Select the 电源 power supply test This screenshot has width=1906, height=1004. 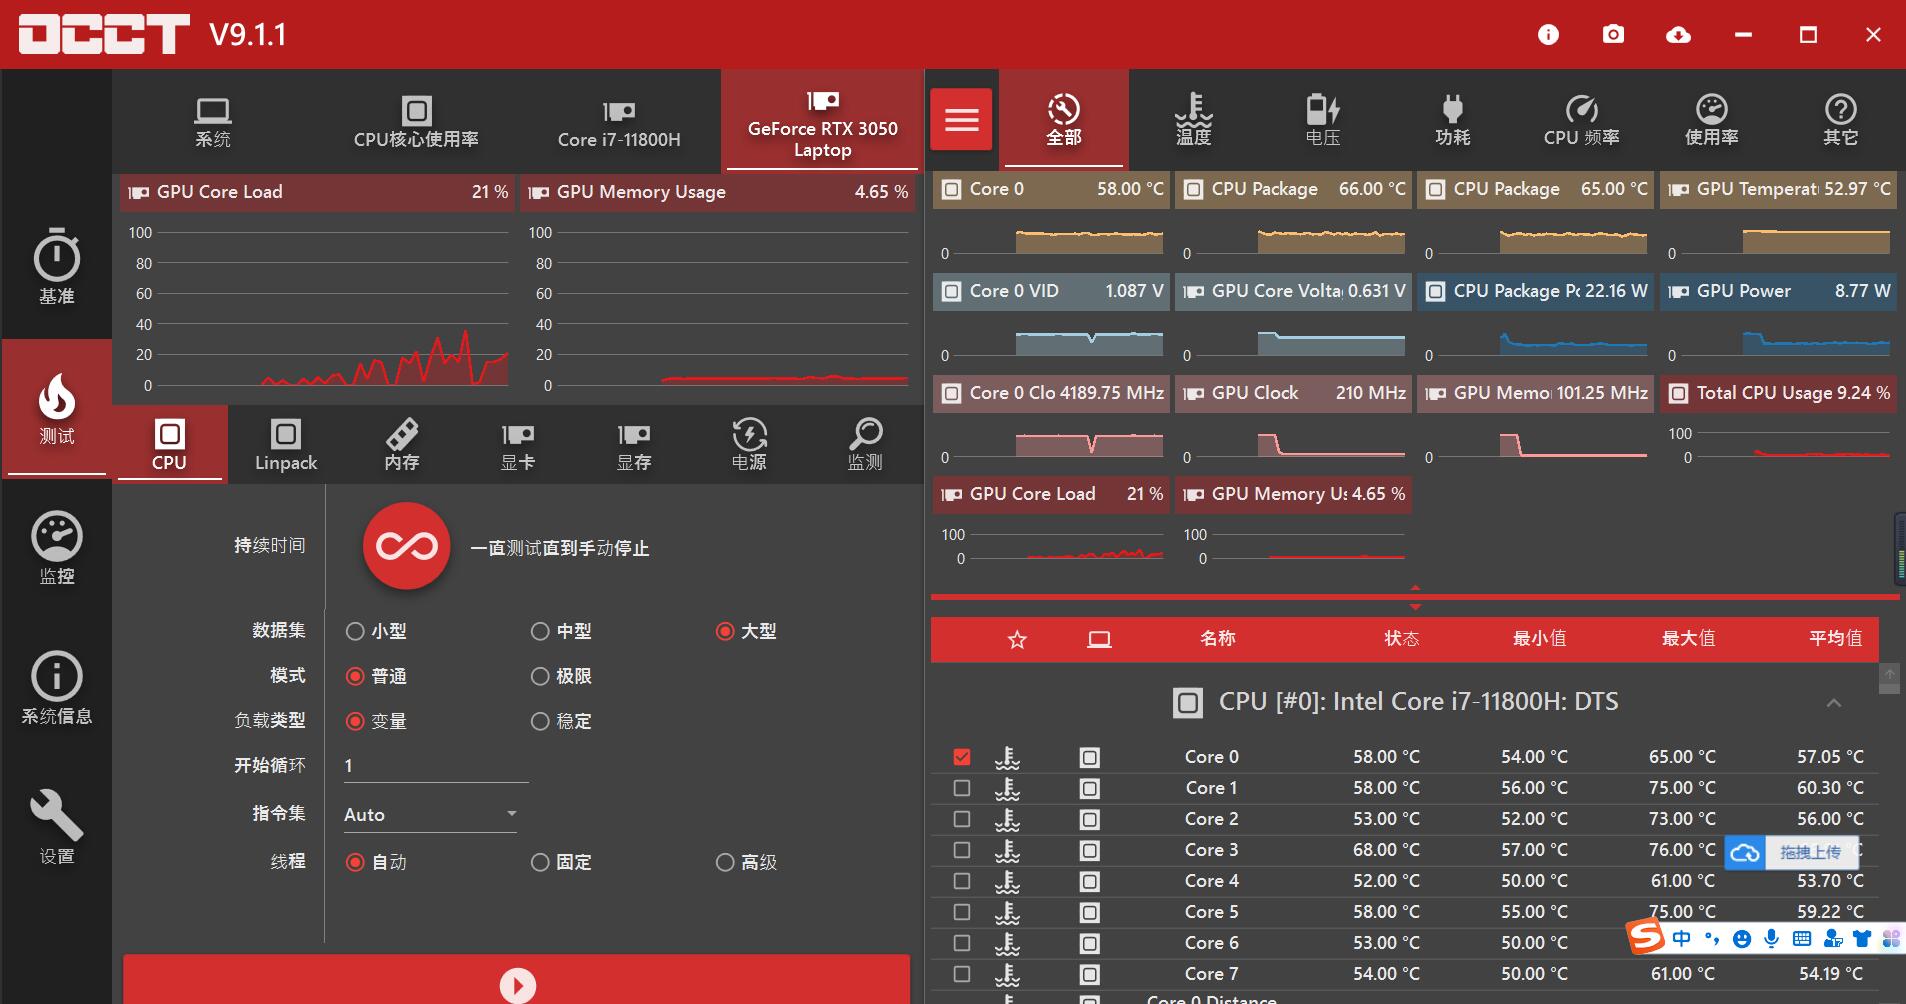point(750,445)
